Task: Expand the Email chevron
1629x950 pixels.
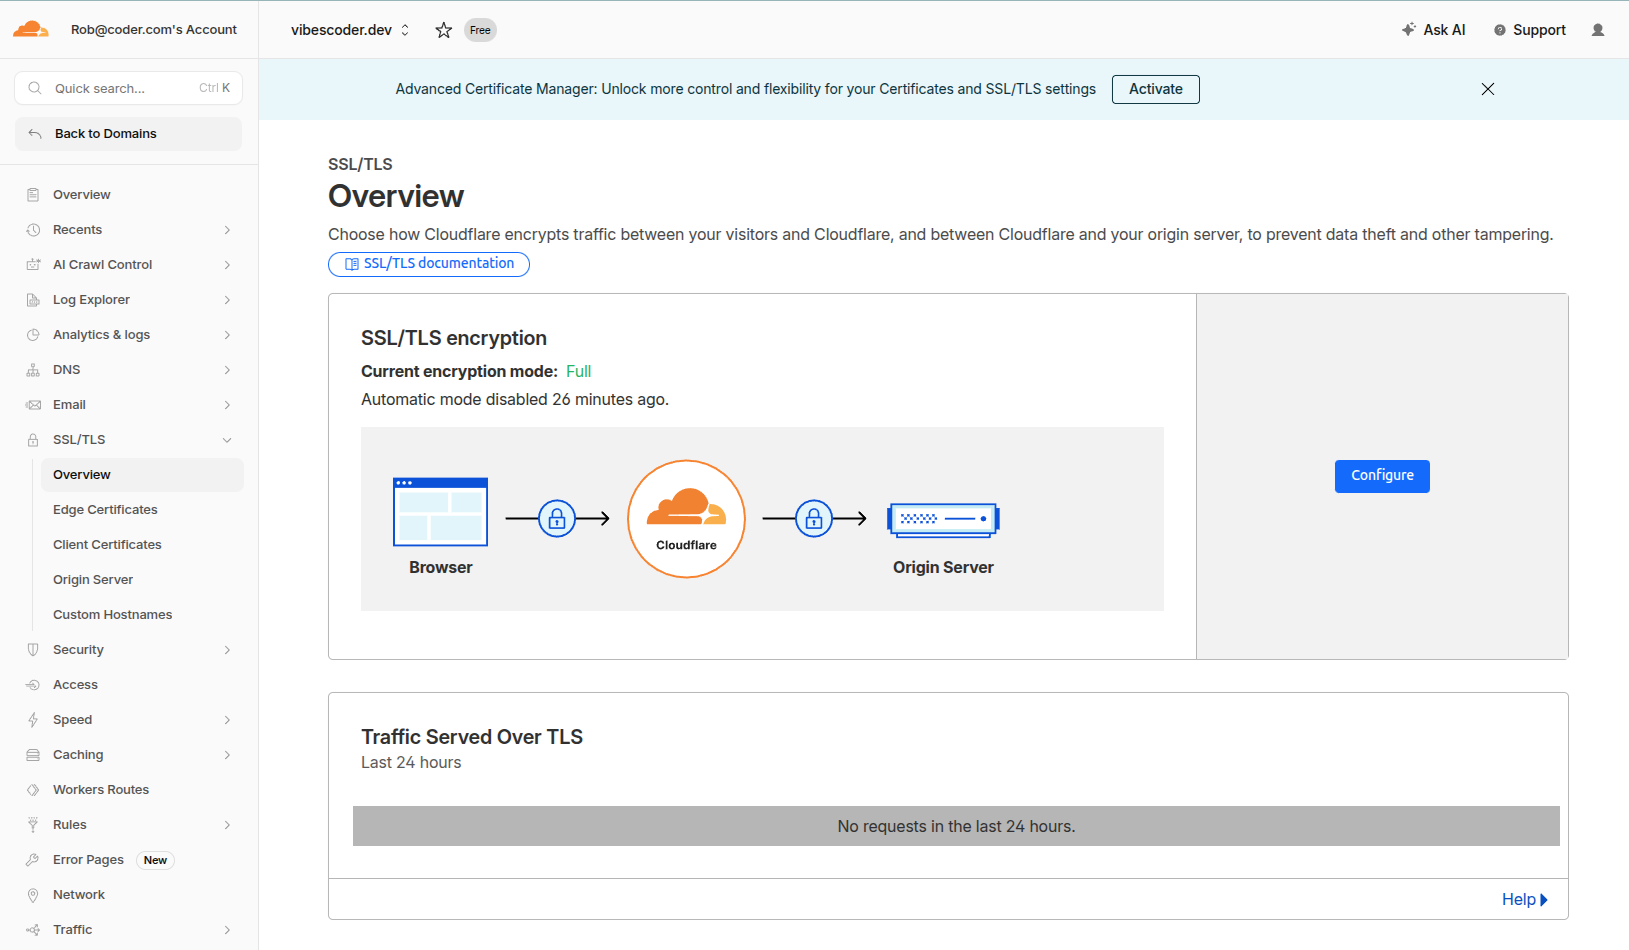Action: pos(227,405)
